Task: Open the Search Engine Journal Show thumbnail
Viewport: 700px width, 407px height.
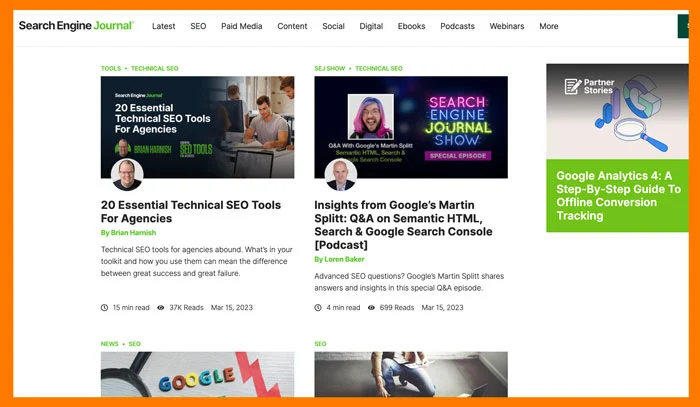Action: 411,127
